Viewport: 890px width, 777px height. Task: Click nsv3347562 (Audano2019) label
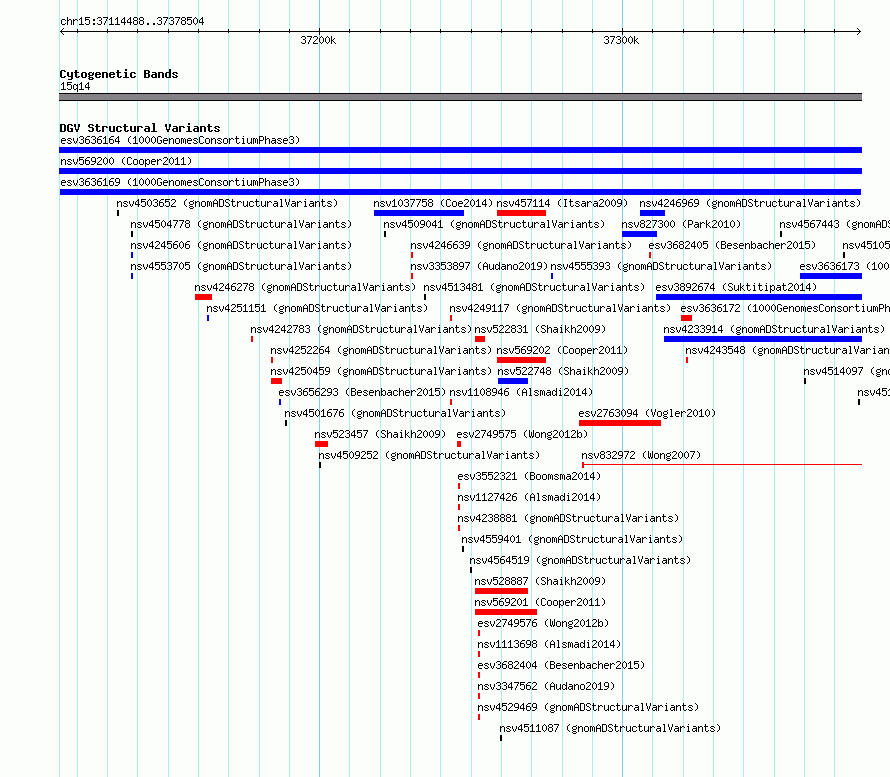pyautogui.click(x=546, y=686)
